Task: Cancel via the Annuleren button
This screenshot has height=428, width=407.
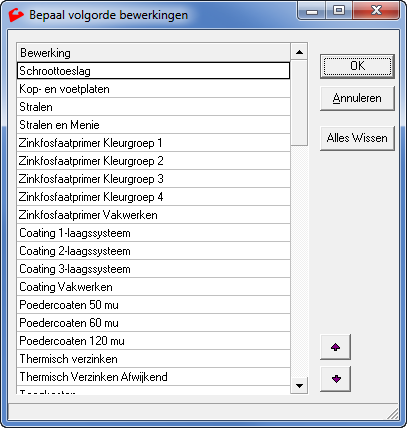Action: tap(357, 98)
